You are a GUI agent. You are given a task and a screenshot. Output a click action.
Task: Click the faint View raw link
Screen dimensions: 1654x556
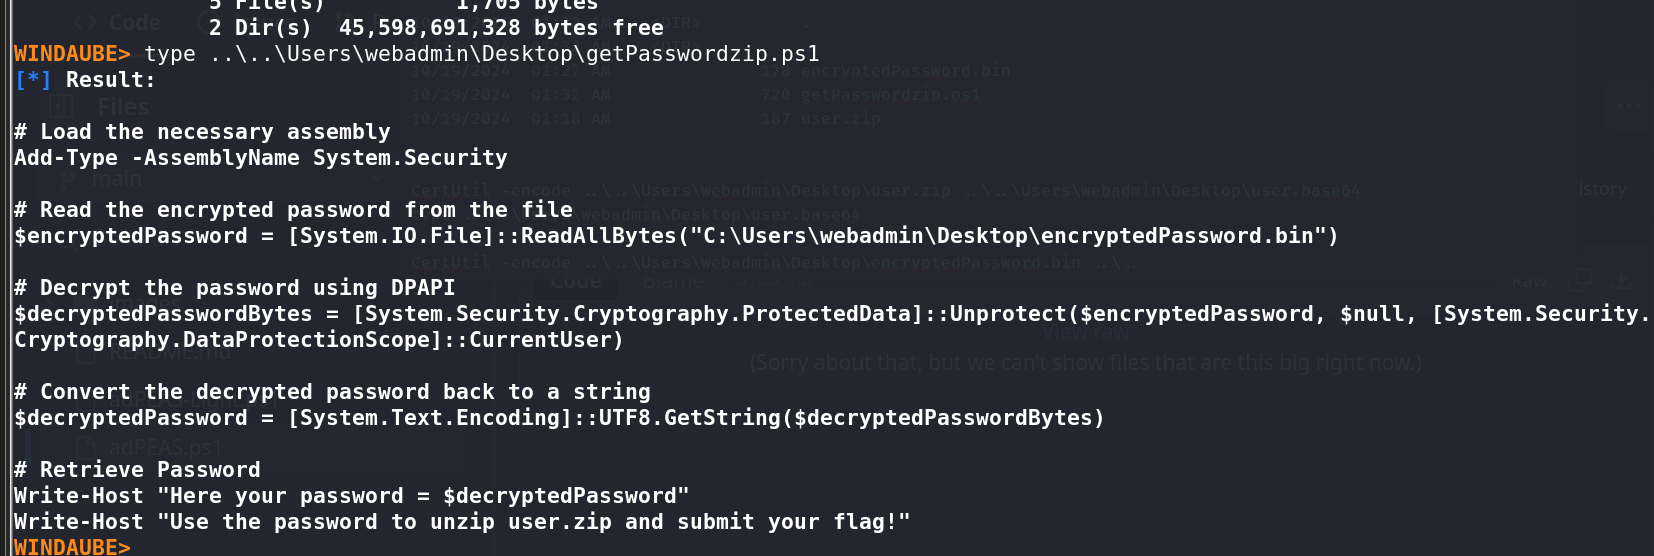[x=1085, y=333]
